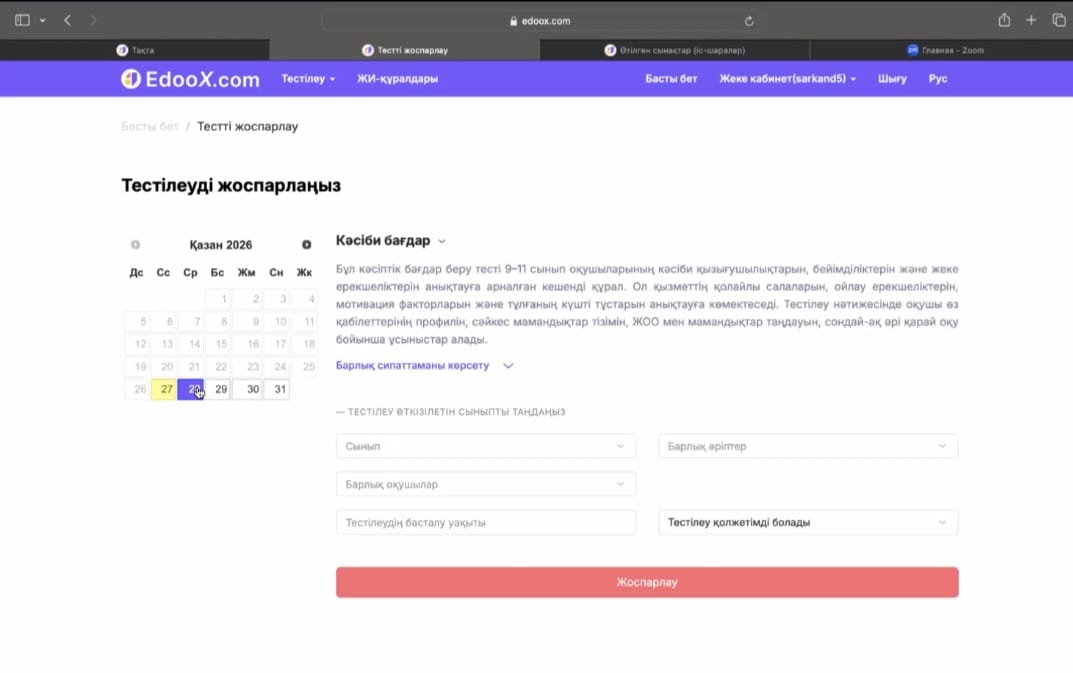1073x673 pixels.
Task: Open the Safari share icon
Action: coord(1004,20)
